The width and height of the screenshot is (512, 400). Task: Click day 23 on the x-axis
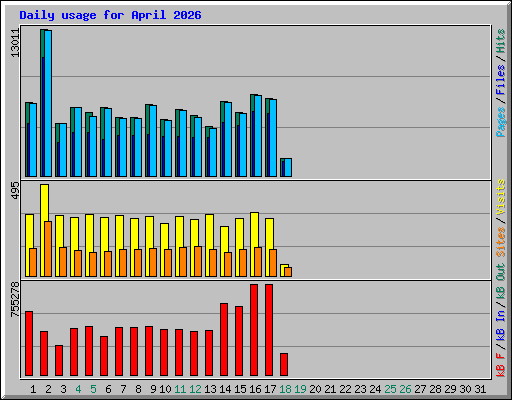tap(360, 389)
